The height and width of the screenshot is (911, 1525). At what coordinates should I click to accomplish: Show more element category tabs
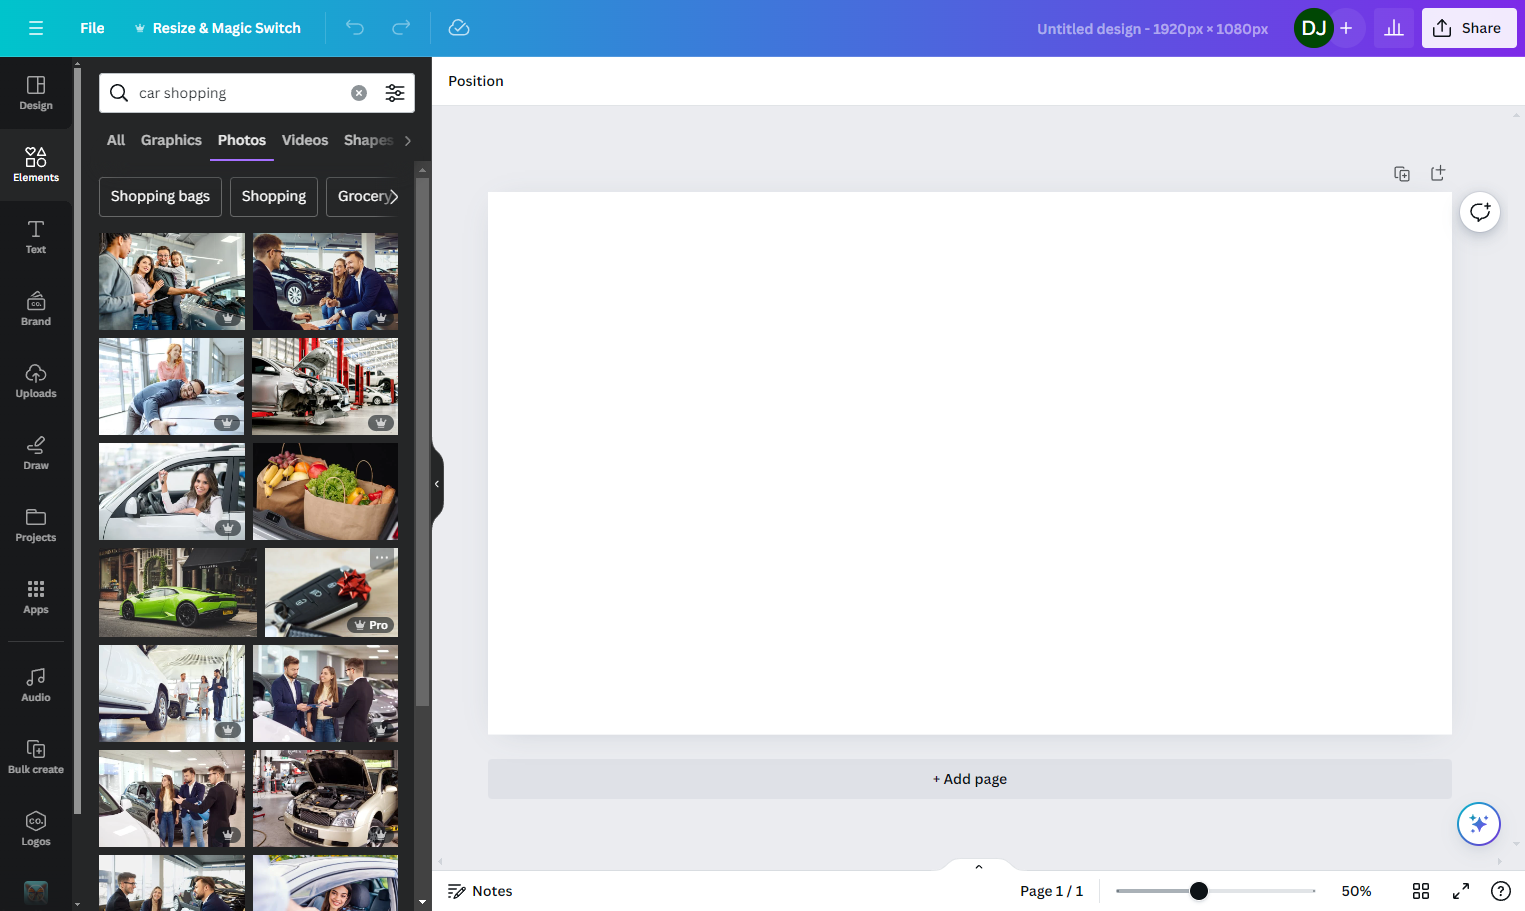click(x=408, y=141)
